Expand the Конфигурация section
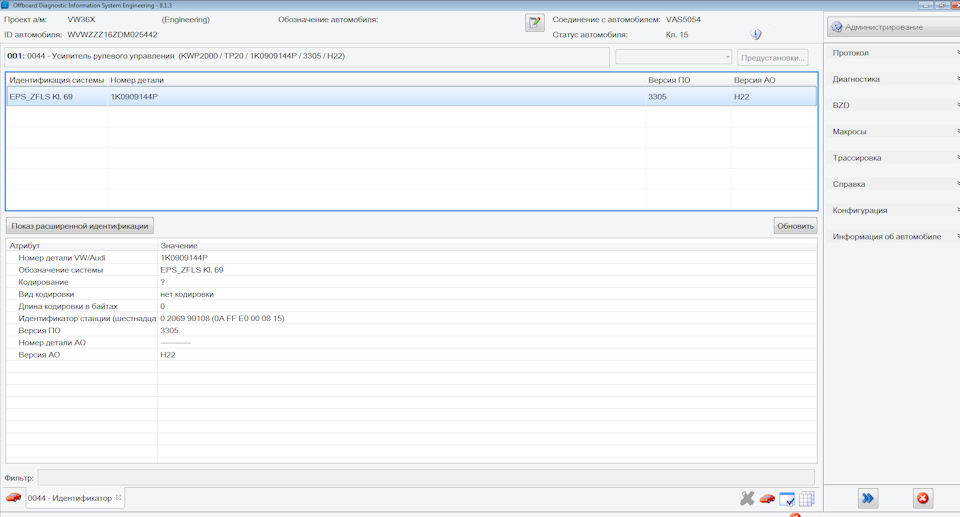The height and width of the screenshot is (517, 960). coord(892,211)
